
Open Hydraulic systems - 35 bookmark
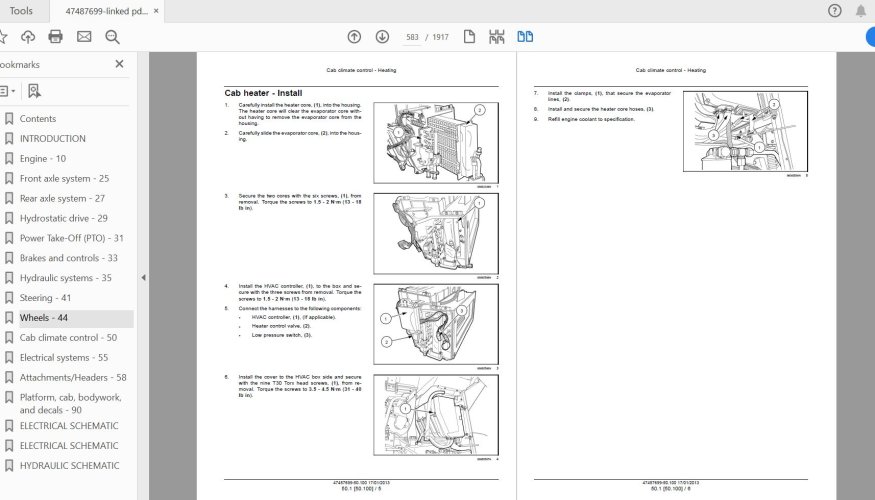(x=65, y=278)
